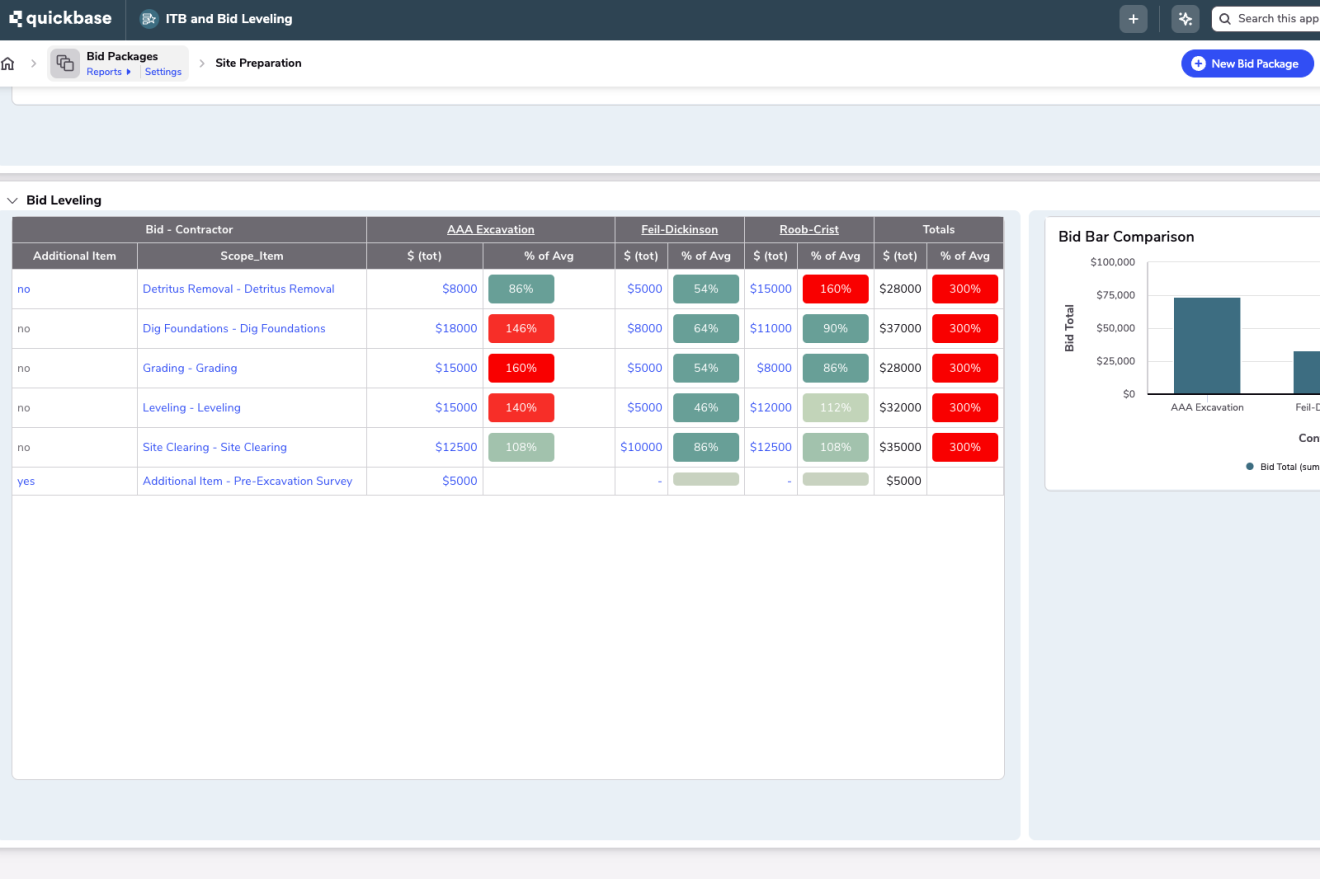
Task: Click the Quickbase logo
Action: (x=60, y=18)
